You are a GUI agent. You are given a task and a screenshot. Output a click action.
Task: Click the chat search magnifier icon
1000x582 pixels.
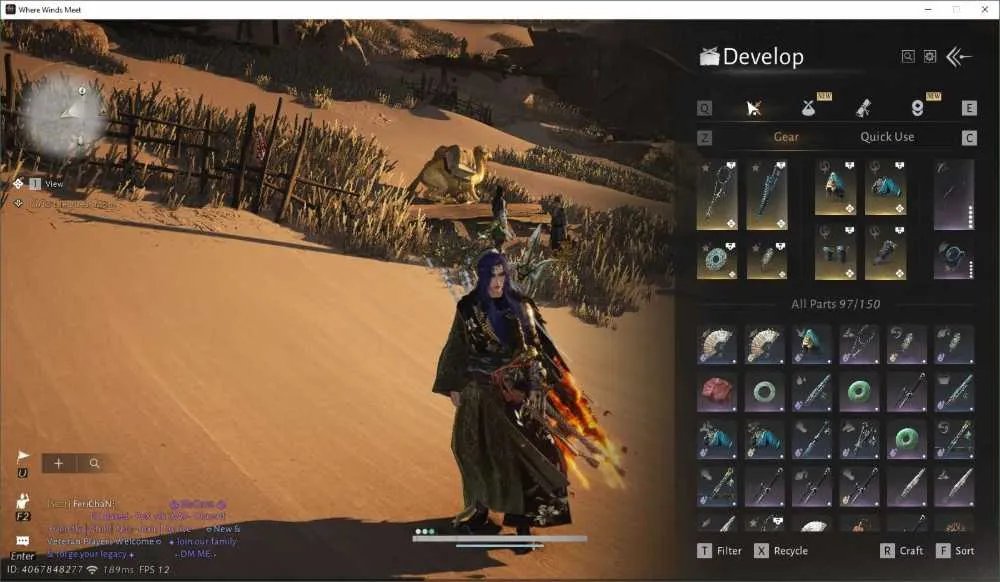coord(94,463)
